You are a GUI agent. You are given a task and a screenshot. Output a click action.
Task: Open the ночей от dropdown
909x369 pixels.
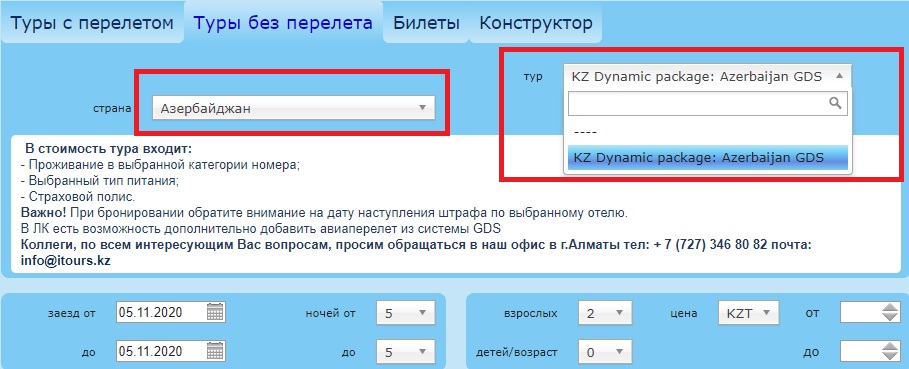[x=406, y=313]
